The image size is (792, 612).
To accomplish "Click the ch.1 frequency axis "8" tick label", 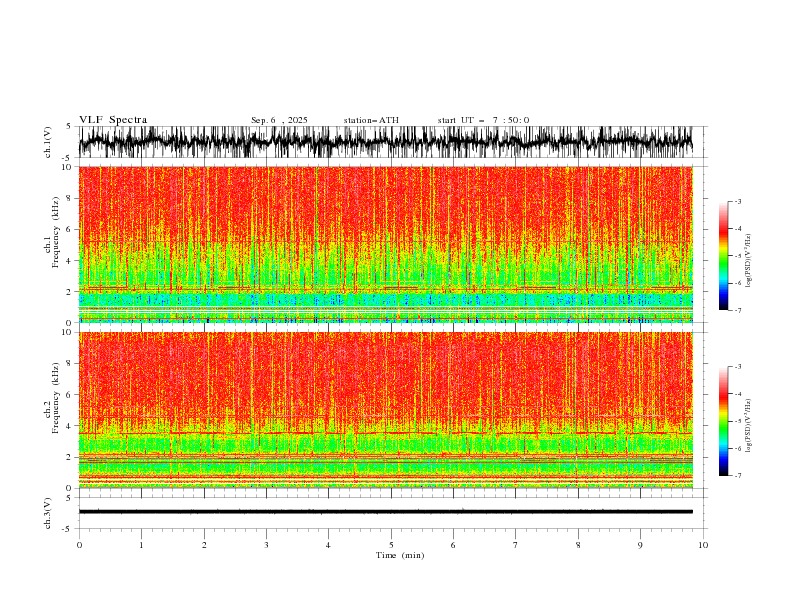I will [x=70, y=198].
